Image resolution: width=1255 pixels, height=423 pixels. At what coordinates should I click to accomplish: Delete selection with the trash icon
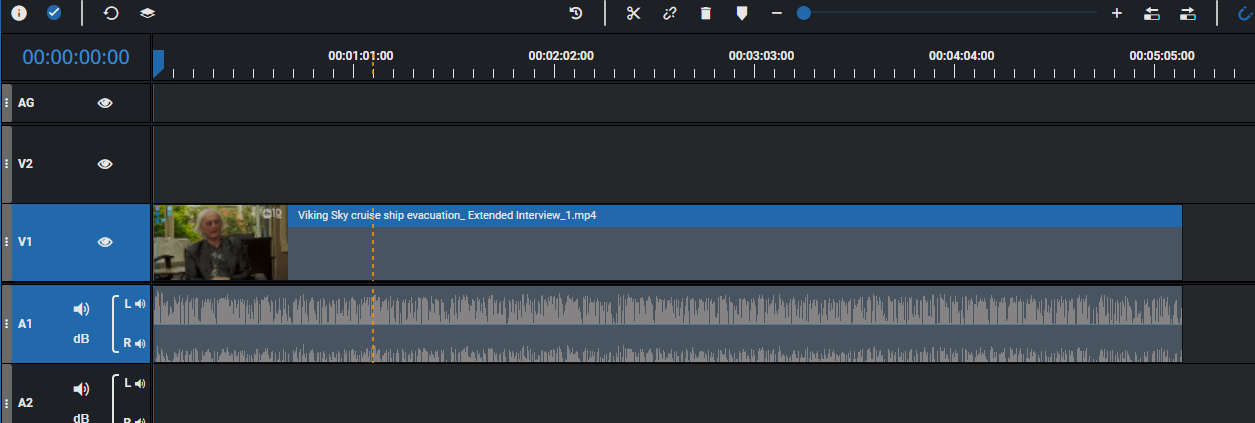click(x=706, y=13)
